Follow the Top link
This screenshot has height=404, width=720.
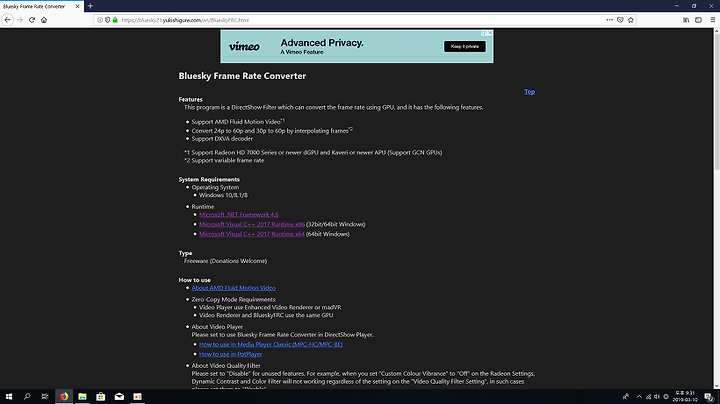(x=529, y=91)
